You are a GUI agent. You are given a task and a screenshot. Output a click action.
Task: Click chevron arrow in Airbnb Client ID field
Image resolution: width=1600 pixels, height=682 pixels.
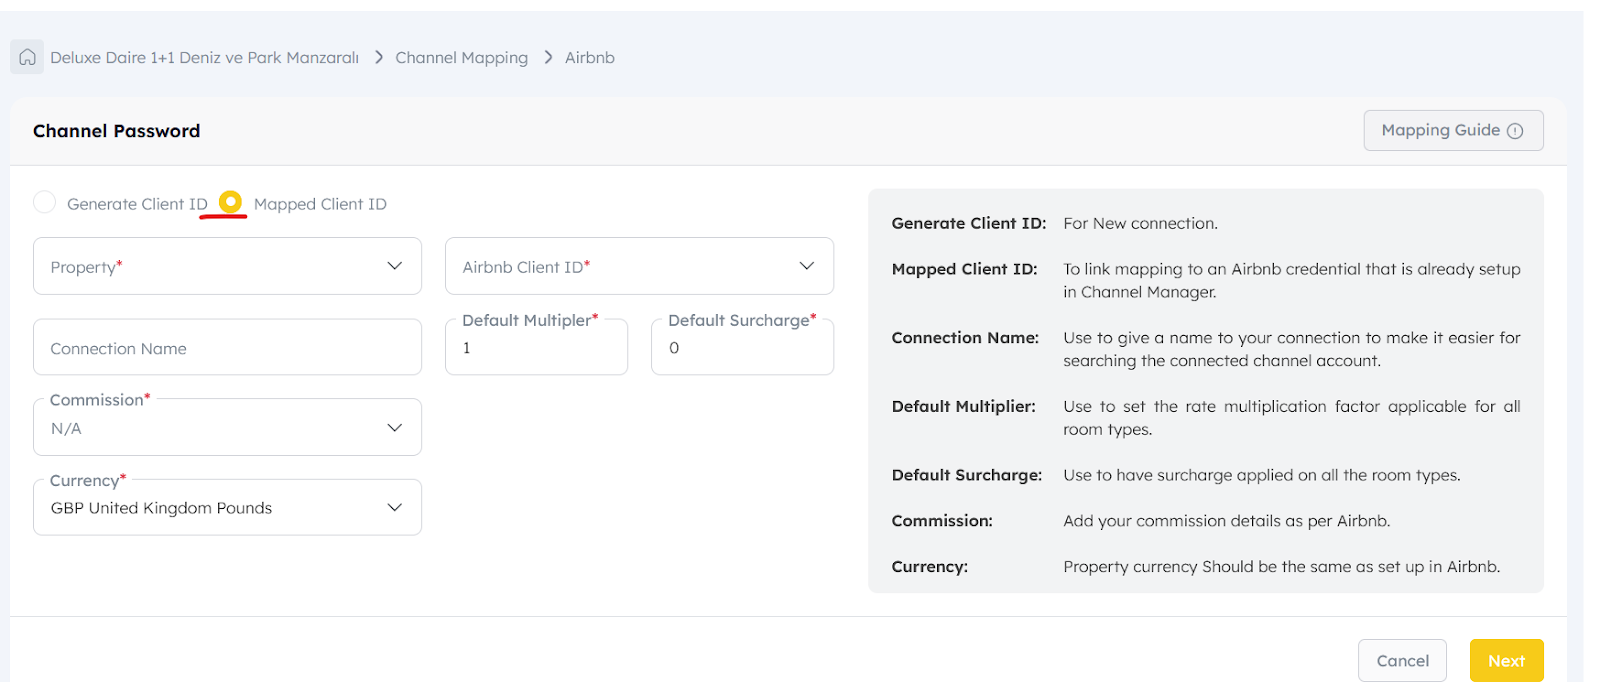(807, 266)
